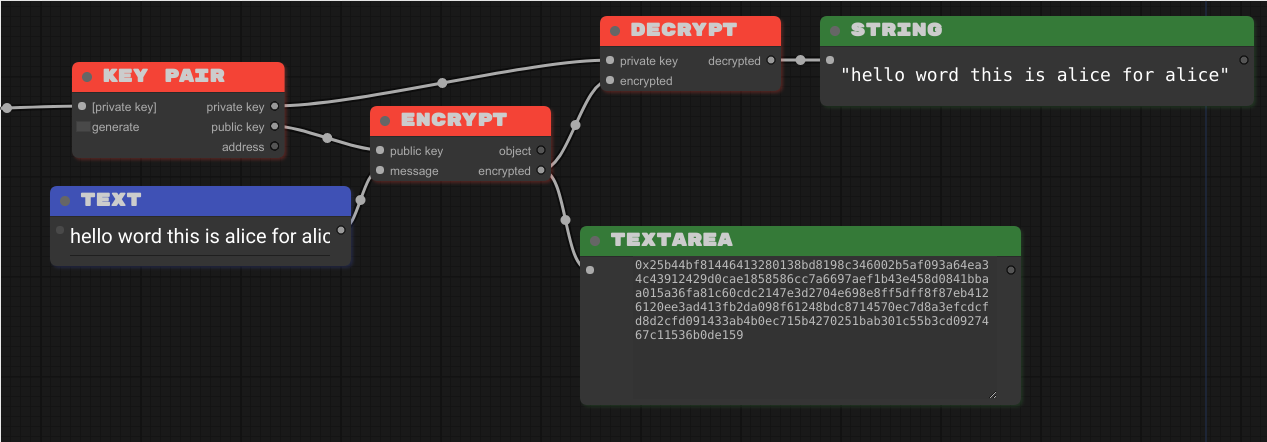Click the Text node input field
Screen dimensions: 1267x442
click(x=199, y=237)
